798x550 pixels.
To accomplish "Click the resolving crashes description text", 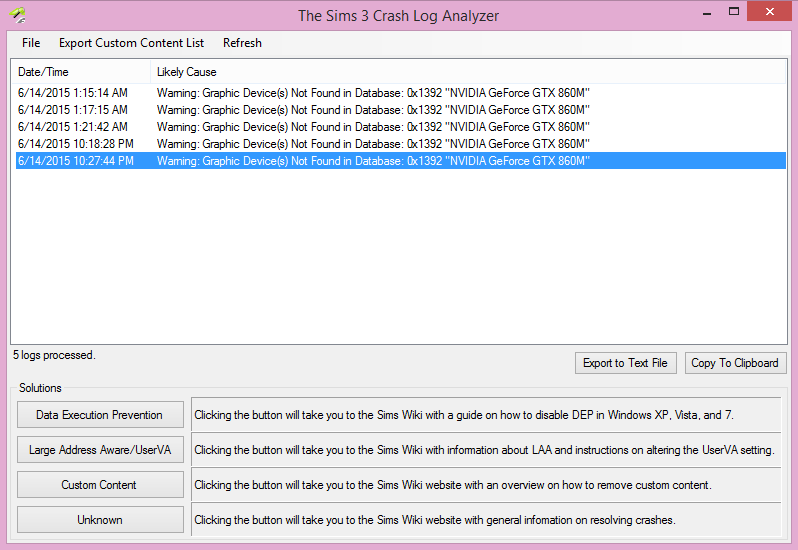I will 435,520.
